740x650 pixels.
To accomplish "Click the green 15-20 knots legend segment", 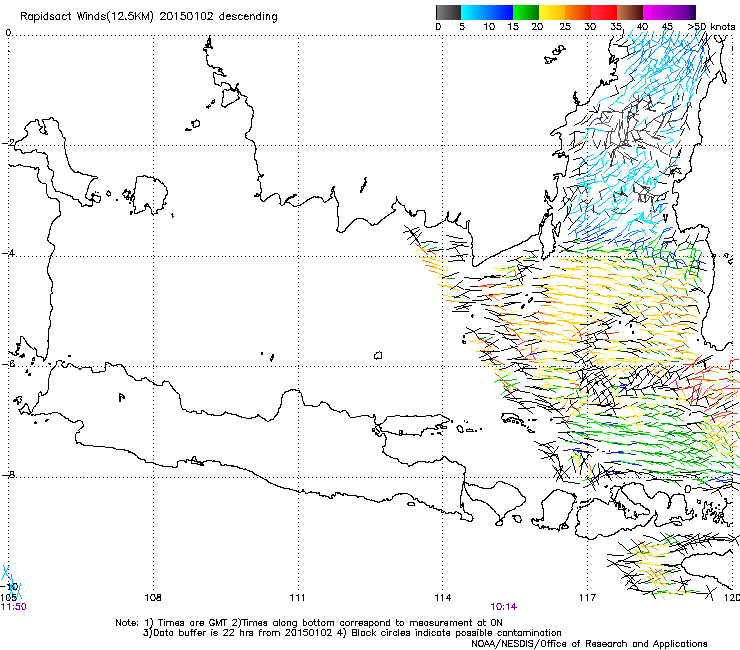I will (526, 12).
